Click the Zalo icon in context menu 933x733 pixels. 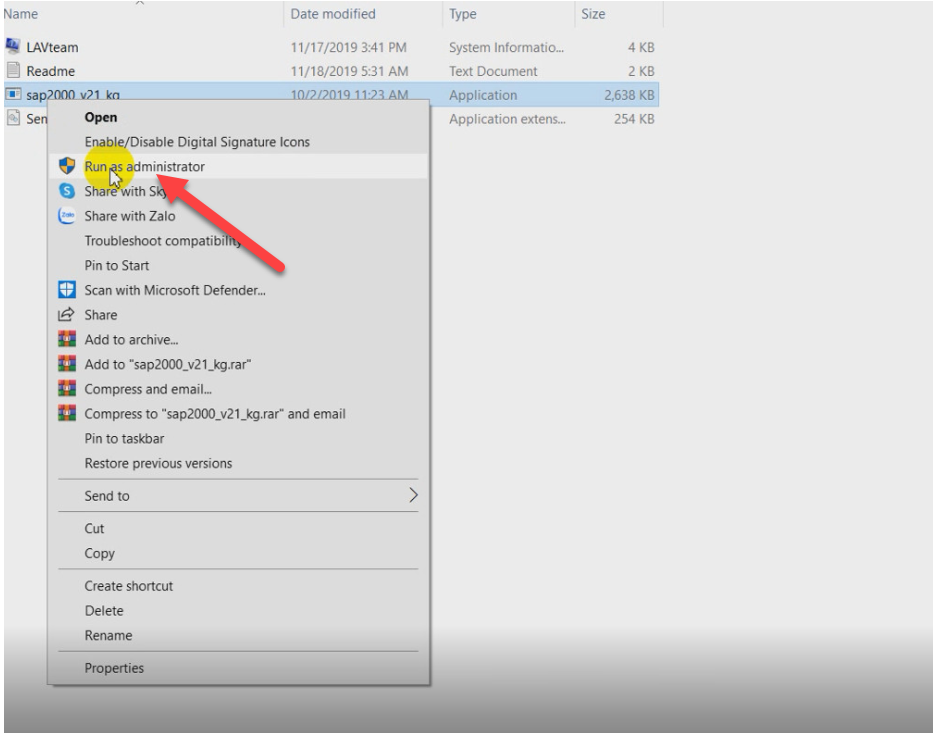click(x=67, y=215)
